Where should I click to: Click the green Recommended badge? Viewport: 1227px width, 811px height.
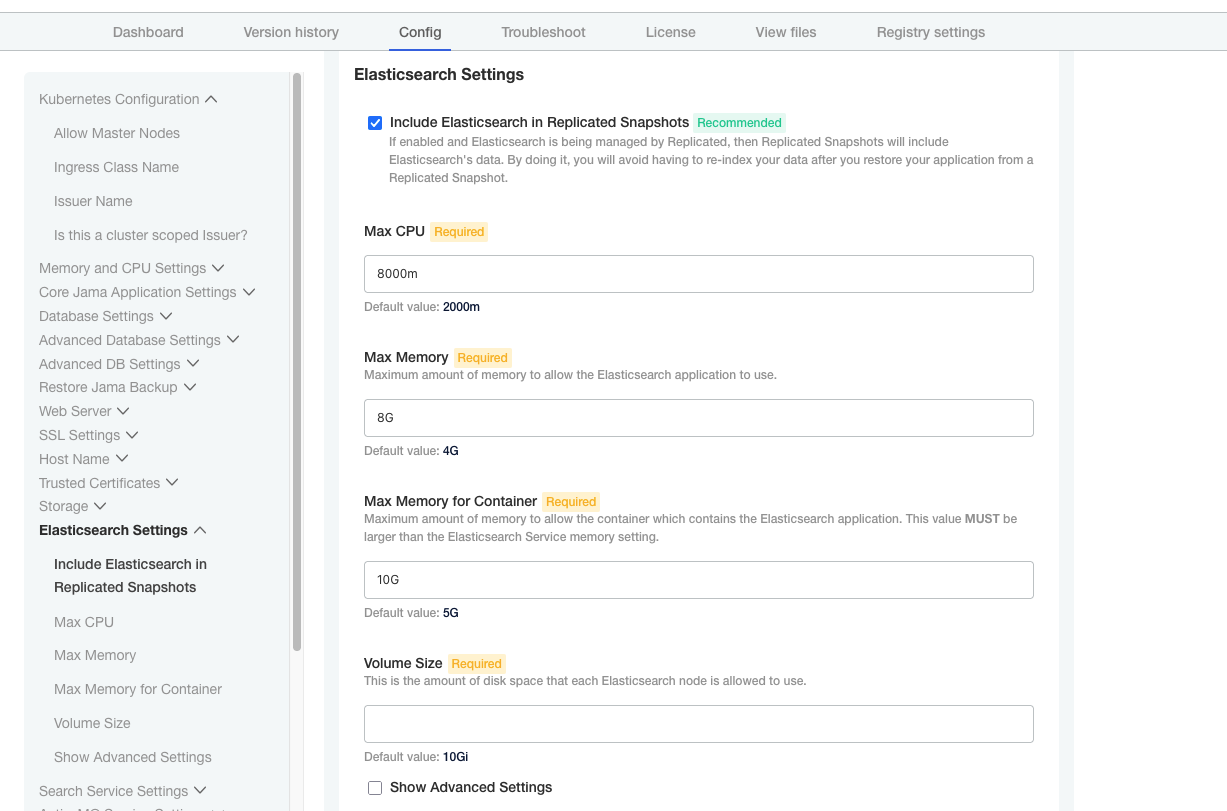click(739, 123)
